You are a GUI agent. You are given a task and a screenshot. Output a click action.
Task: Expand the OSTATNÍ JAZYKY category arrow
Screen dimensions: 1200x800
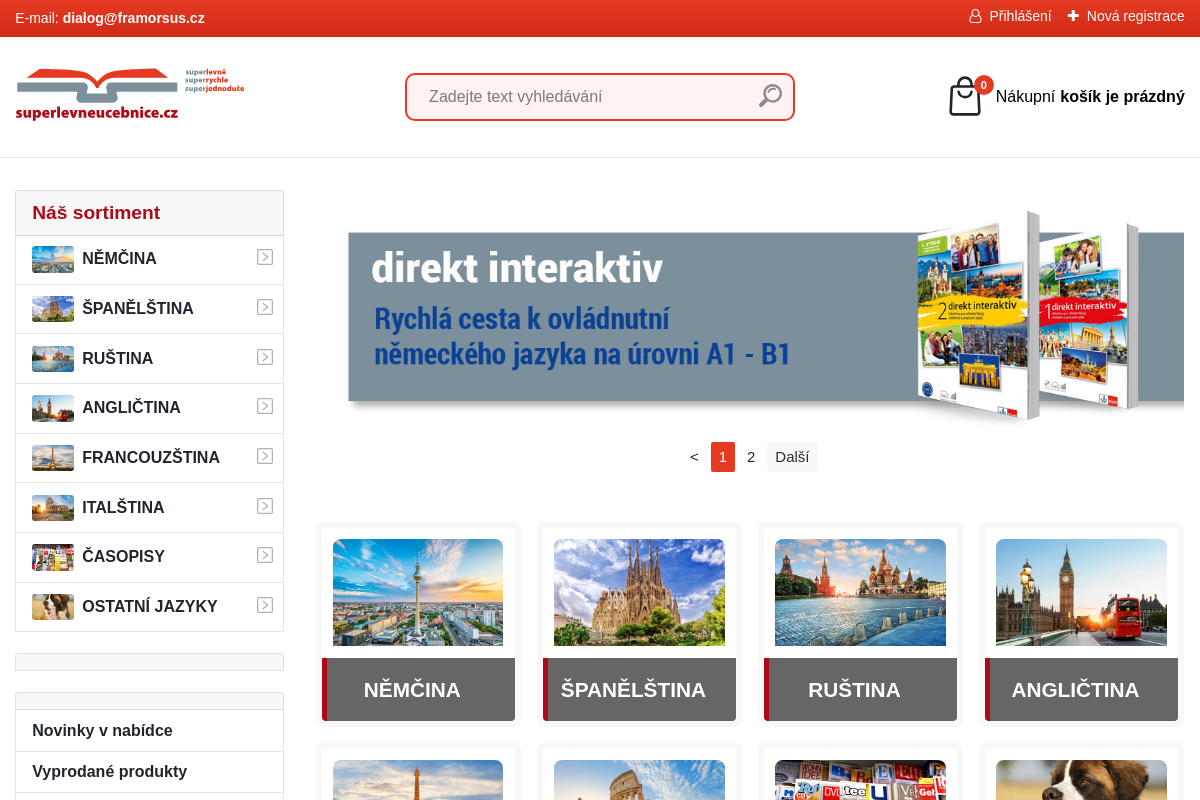[265, 605]
